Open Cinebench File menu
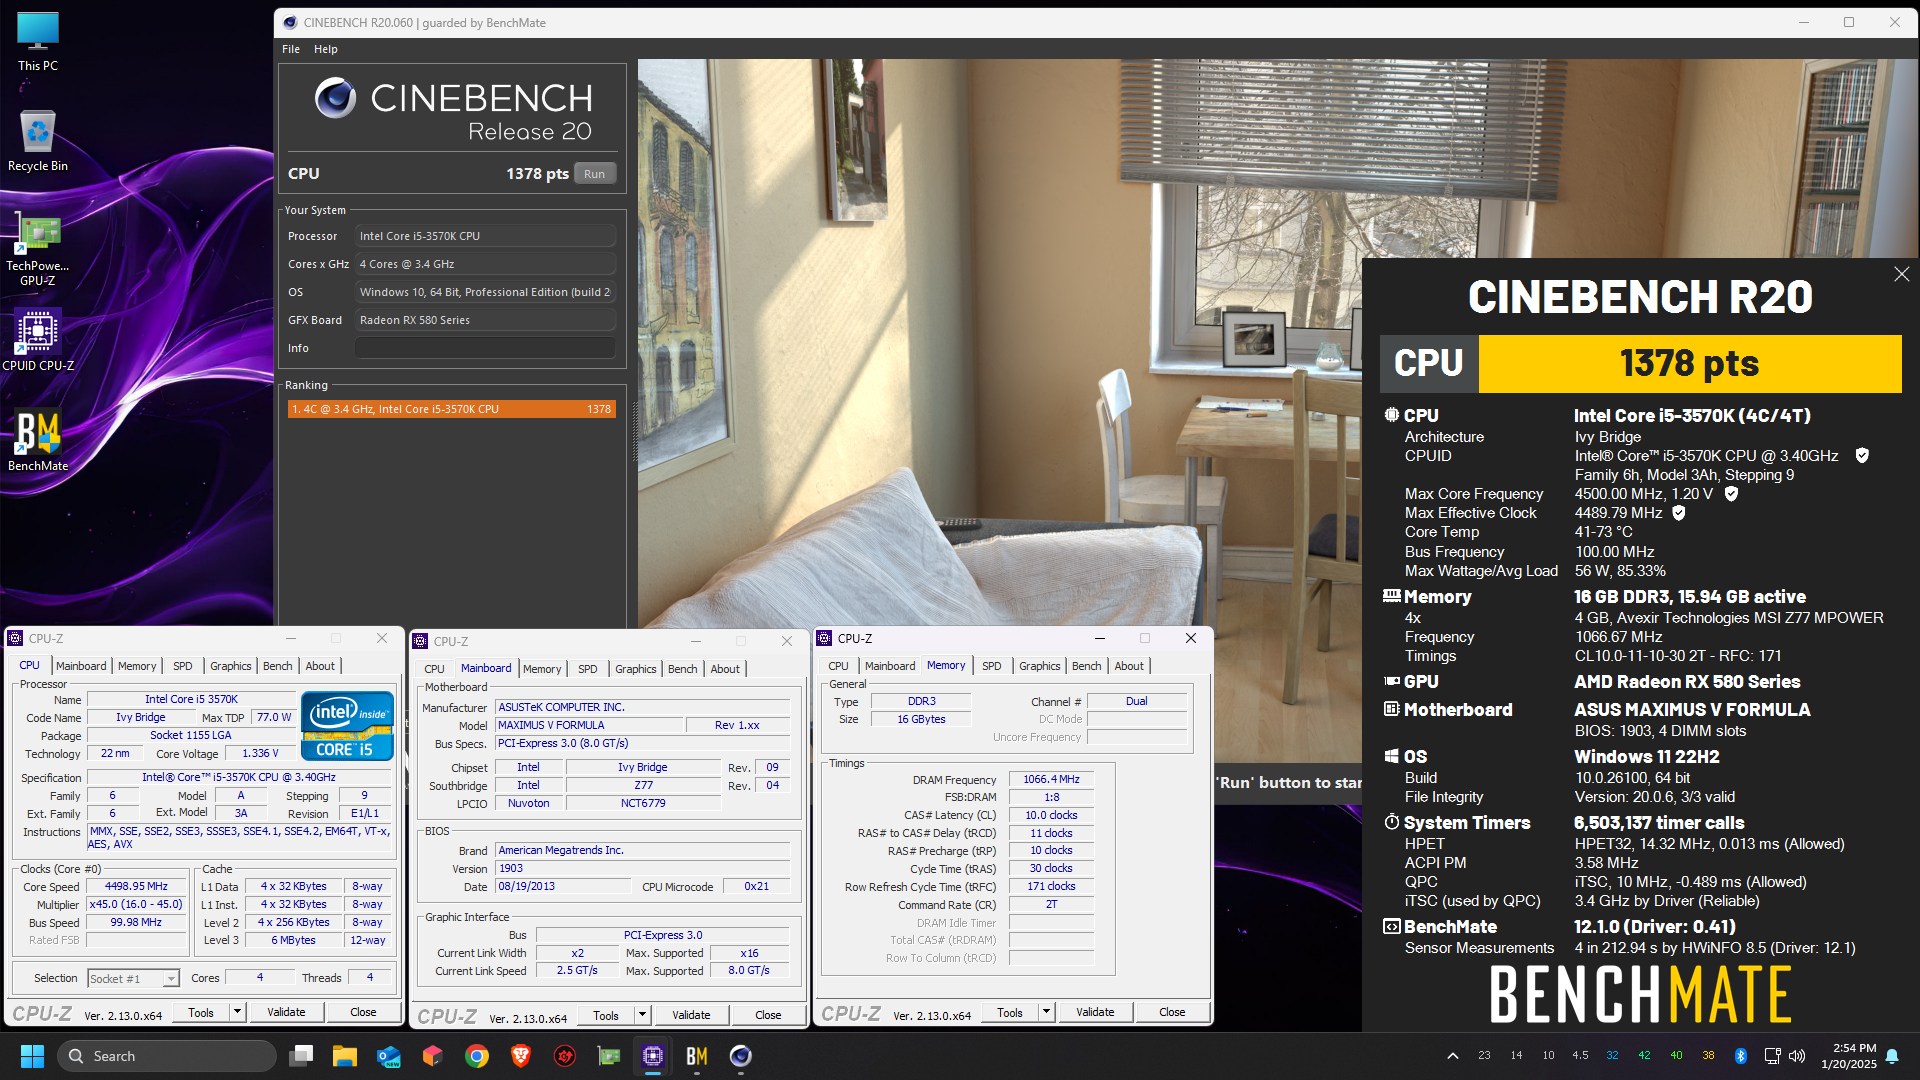The width and height of the screenshot is (1920, 1080). coord(291,49)
